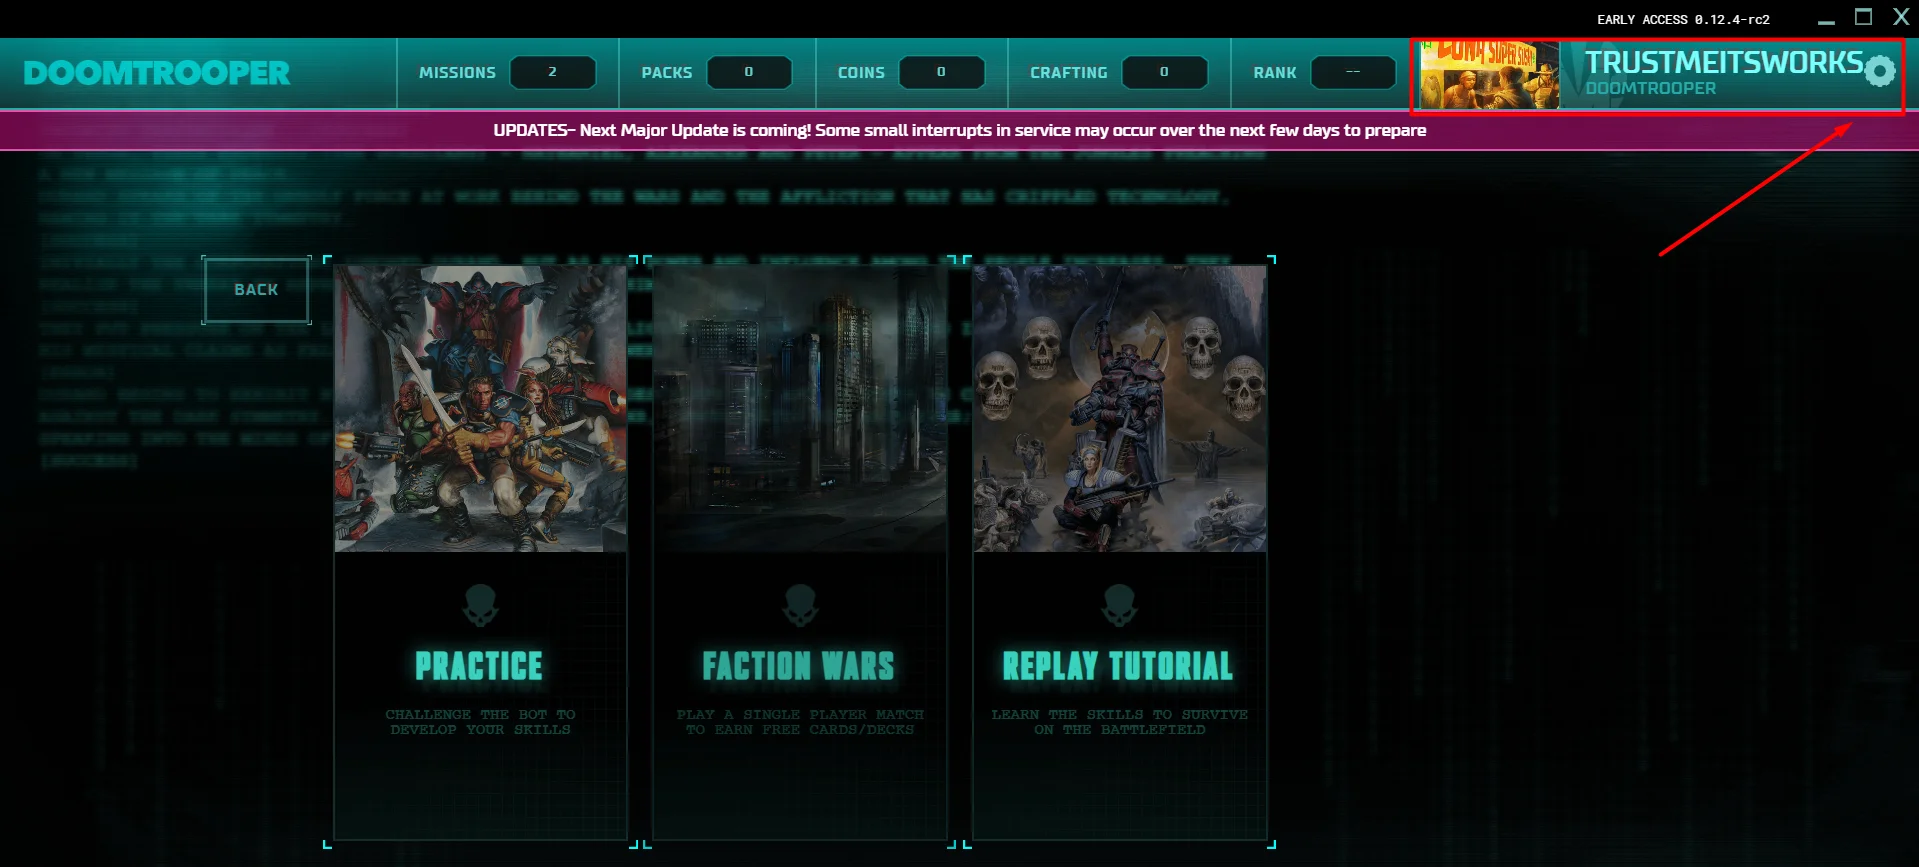Click the REPLAY TUTORIAL title
Screen dimensions: 1919x867
[x=1118, y=666]
